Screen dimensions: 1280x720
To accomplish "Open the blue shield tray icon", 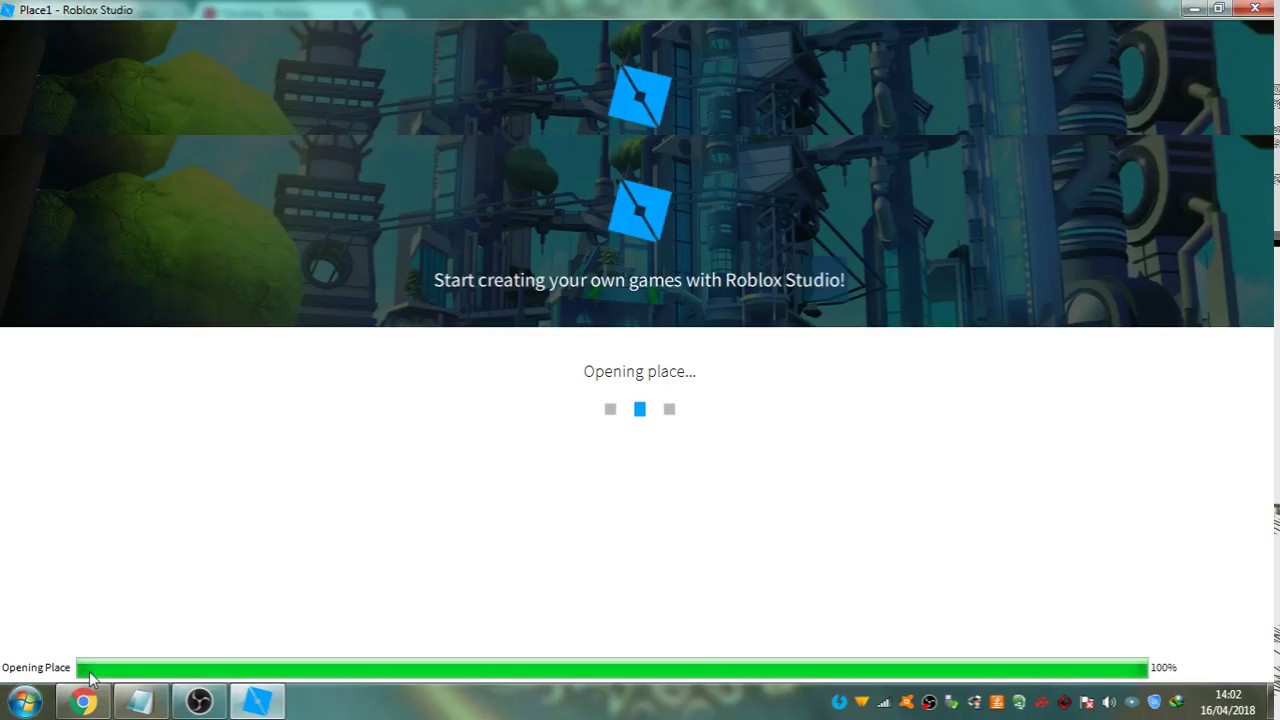I will pos(1154,702).
